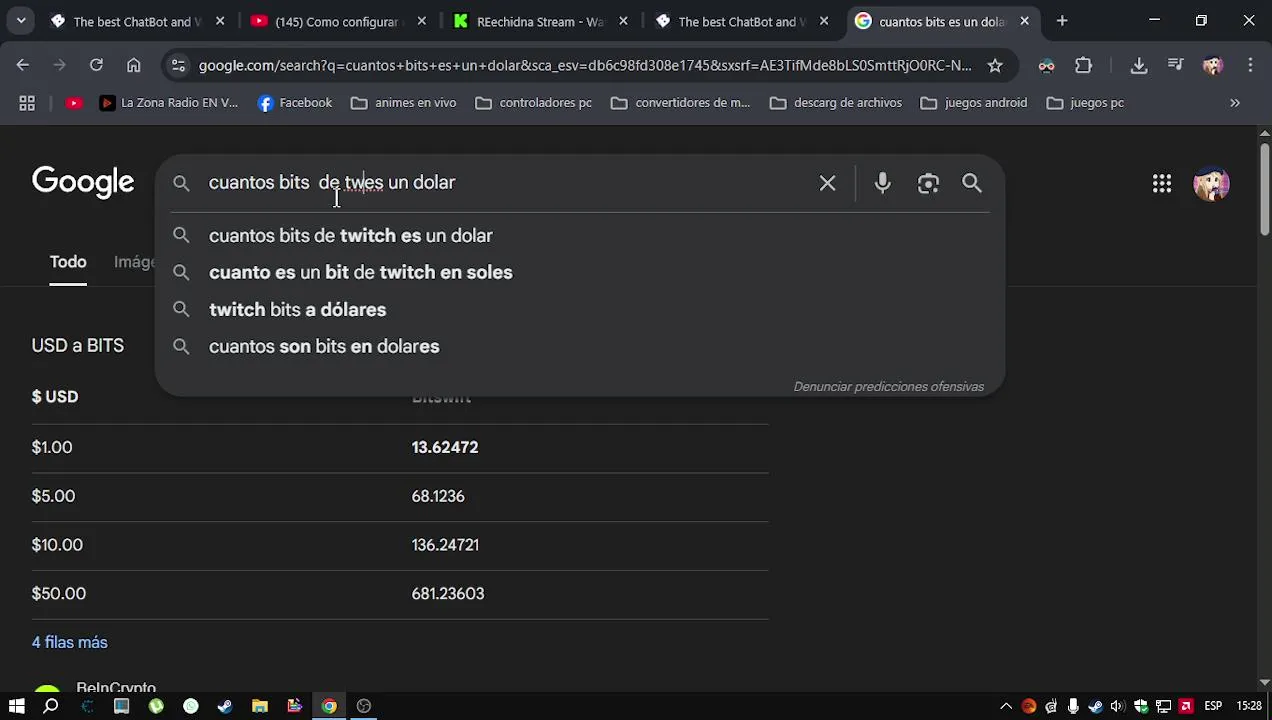The image size is (1272, 720).
Task: View site information icon in address bar
Action: [x=178, y=65]
